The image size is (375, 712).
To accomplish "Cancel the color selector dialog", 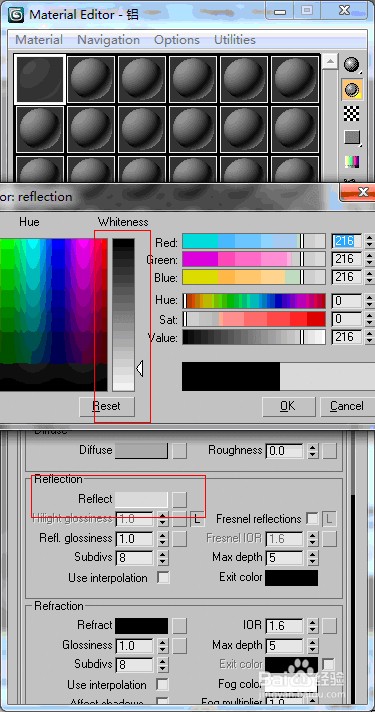I will pyautogui.click(x=346, y=406).
